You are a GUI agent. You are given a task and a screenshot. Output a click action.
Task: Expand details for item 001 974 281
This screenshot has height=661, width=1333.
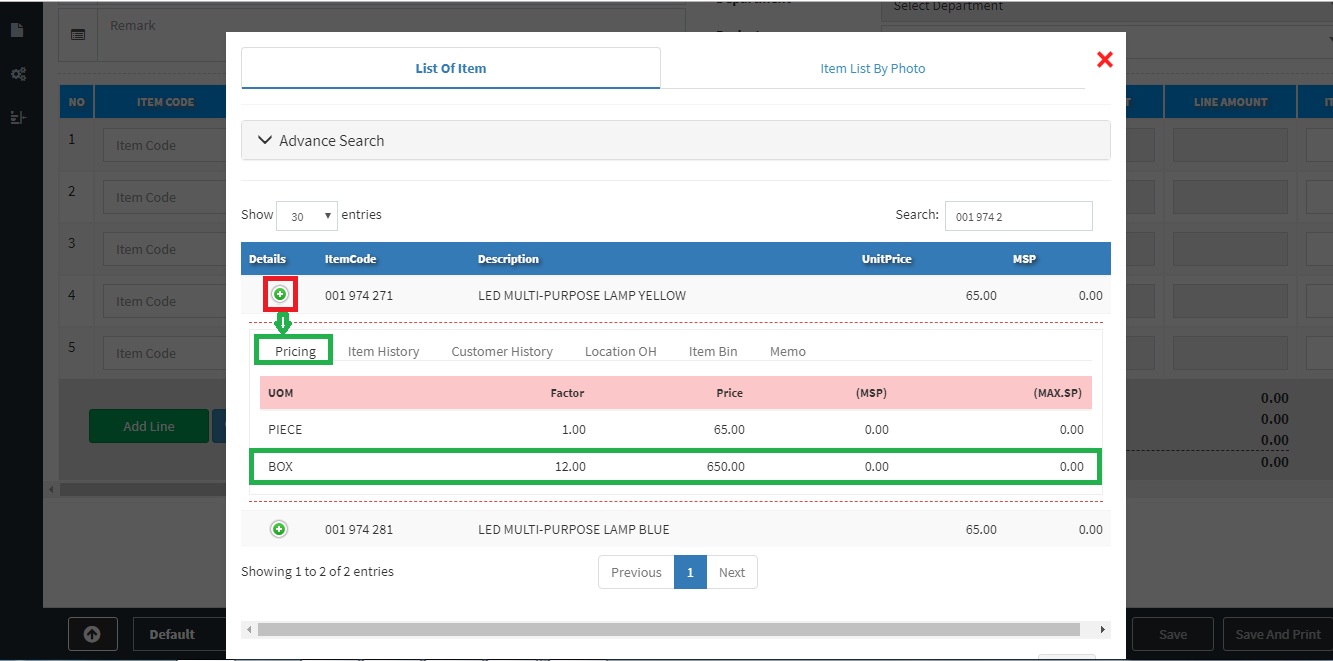279,529
